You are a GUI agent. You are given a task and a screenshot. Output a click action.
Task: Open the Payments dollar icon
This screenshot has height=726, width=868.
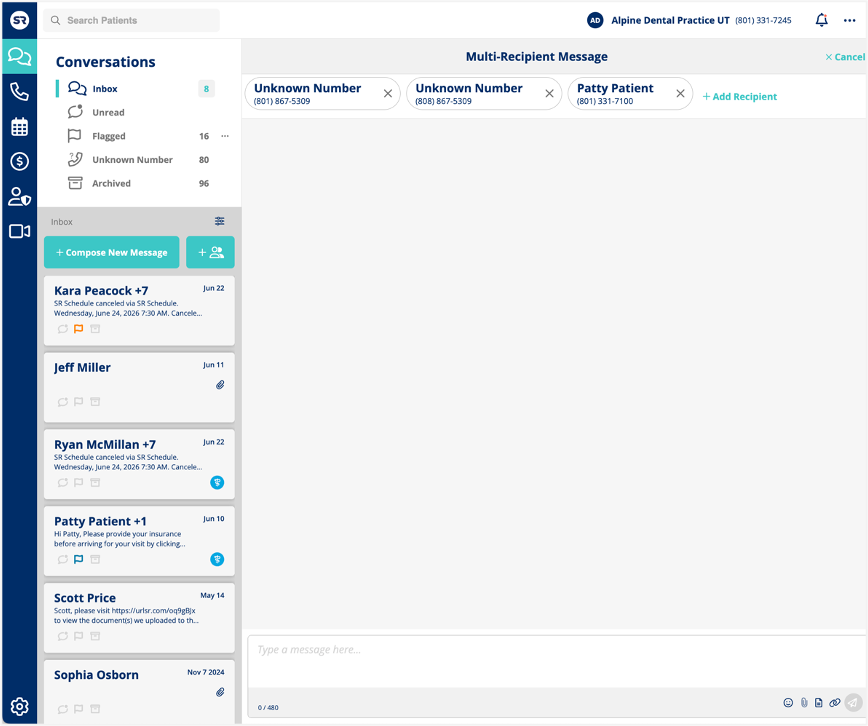19,162
